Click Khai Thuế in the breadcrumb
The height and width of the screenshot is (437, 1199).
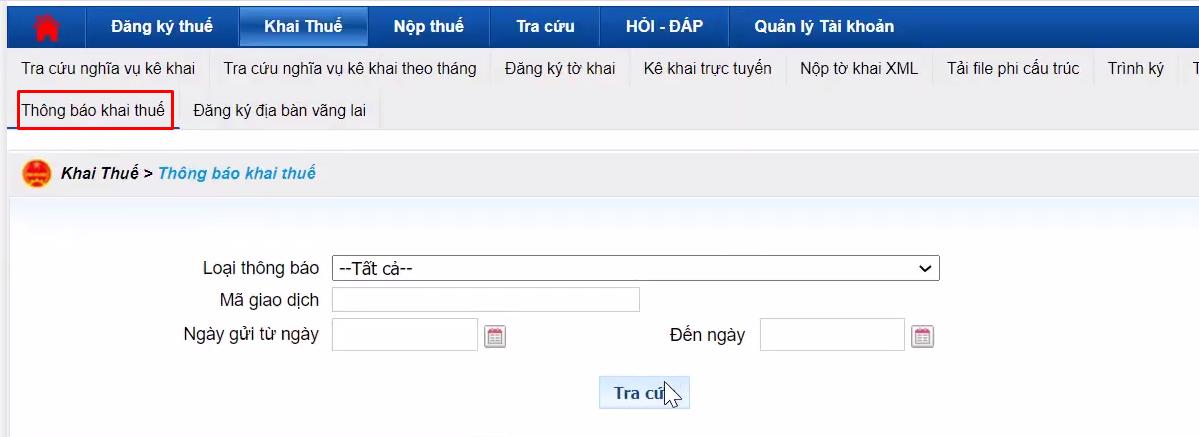pos(99,174)
